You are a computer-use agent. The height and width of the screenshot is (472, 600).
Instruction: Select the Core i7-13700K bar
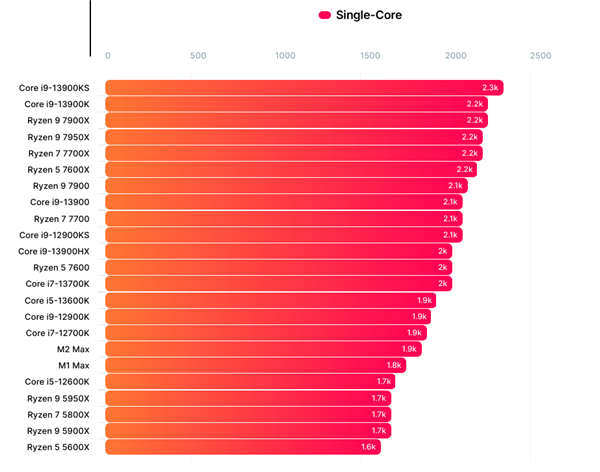[279, 283]
